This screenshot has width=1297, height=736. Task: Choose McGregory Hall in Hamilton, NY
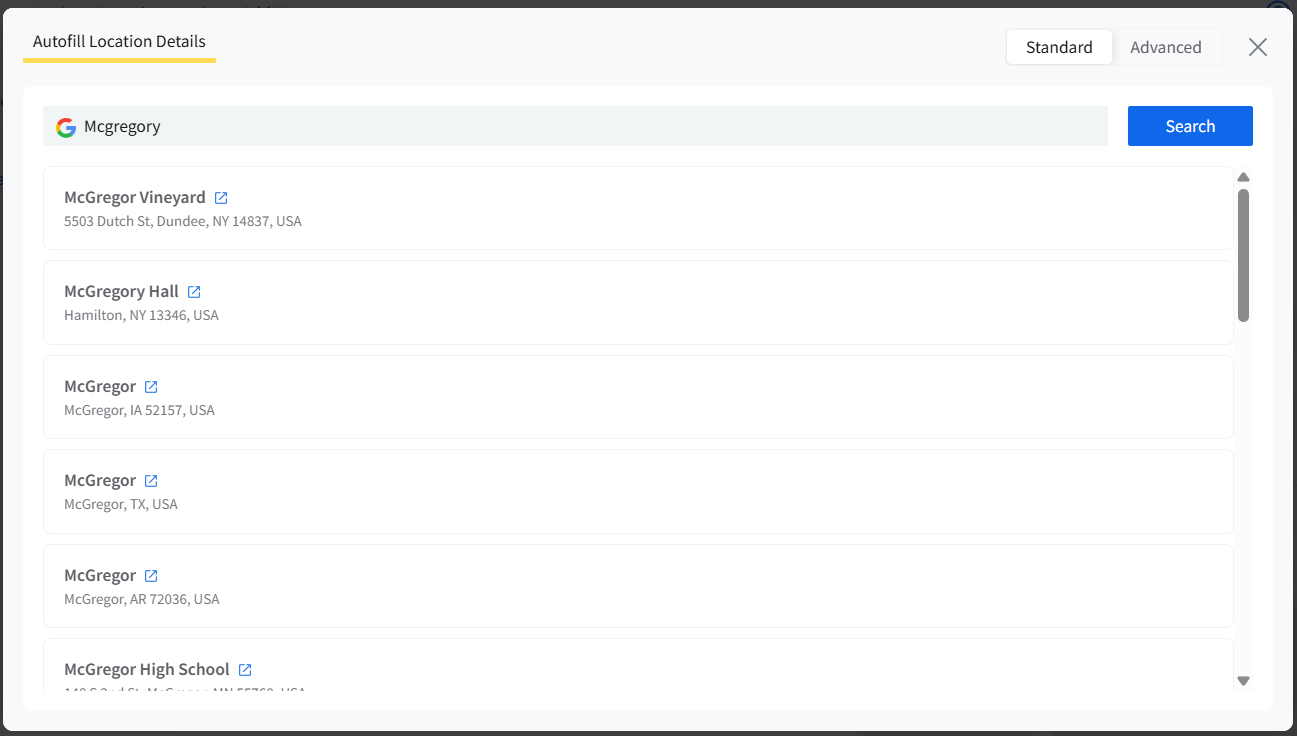click(638, 303)
